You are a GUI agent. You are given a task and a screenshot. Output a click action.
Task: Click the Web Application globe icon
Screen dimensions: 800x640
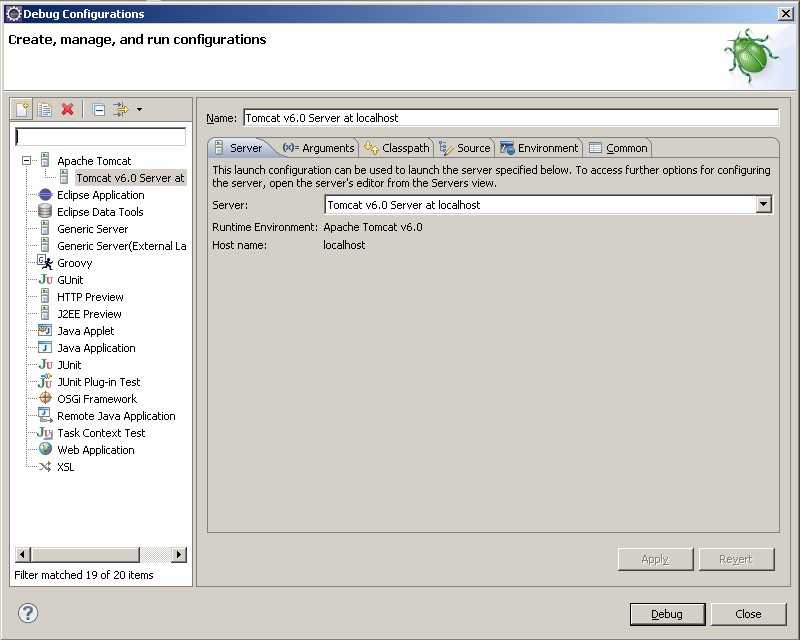(x=45, y=449)
